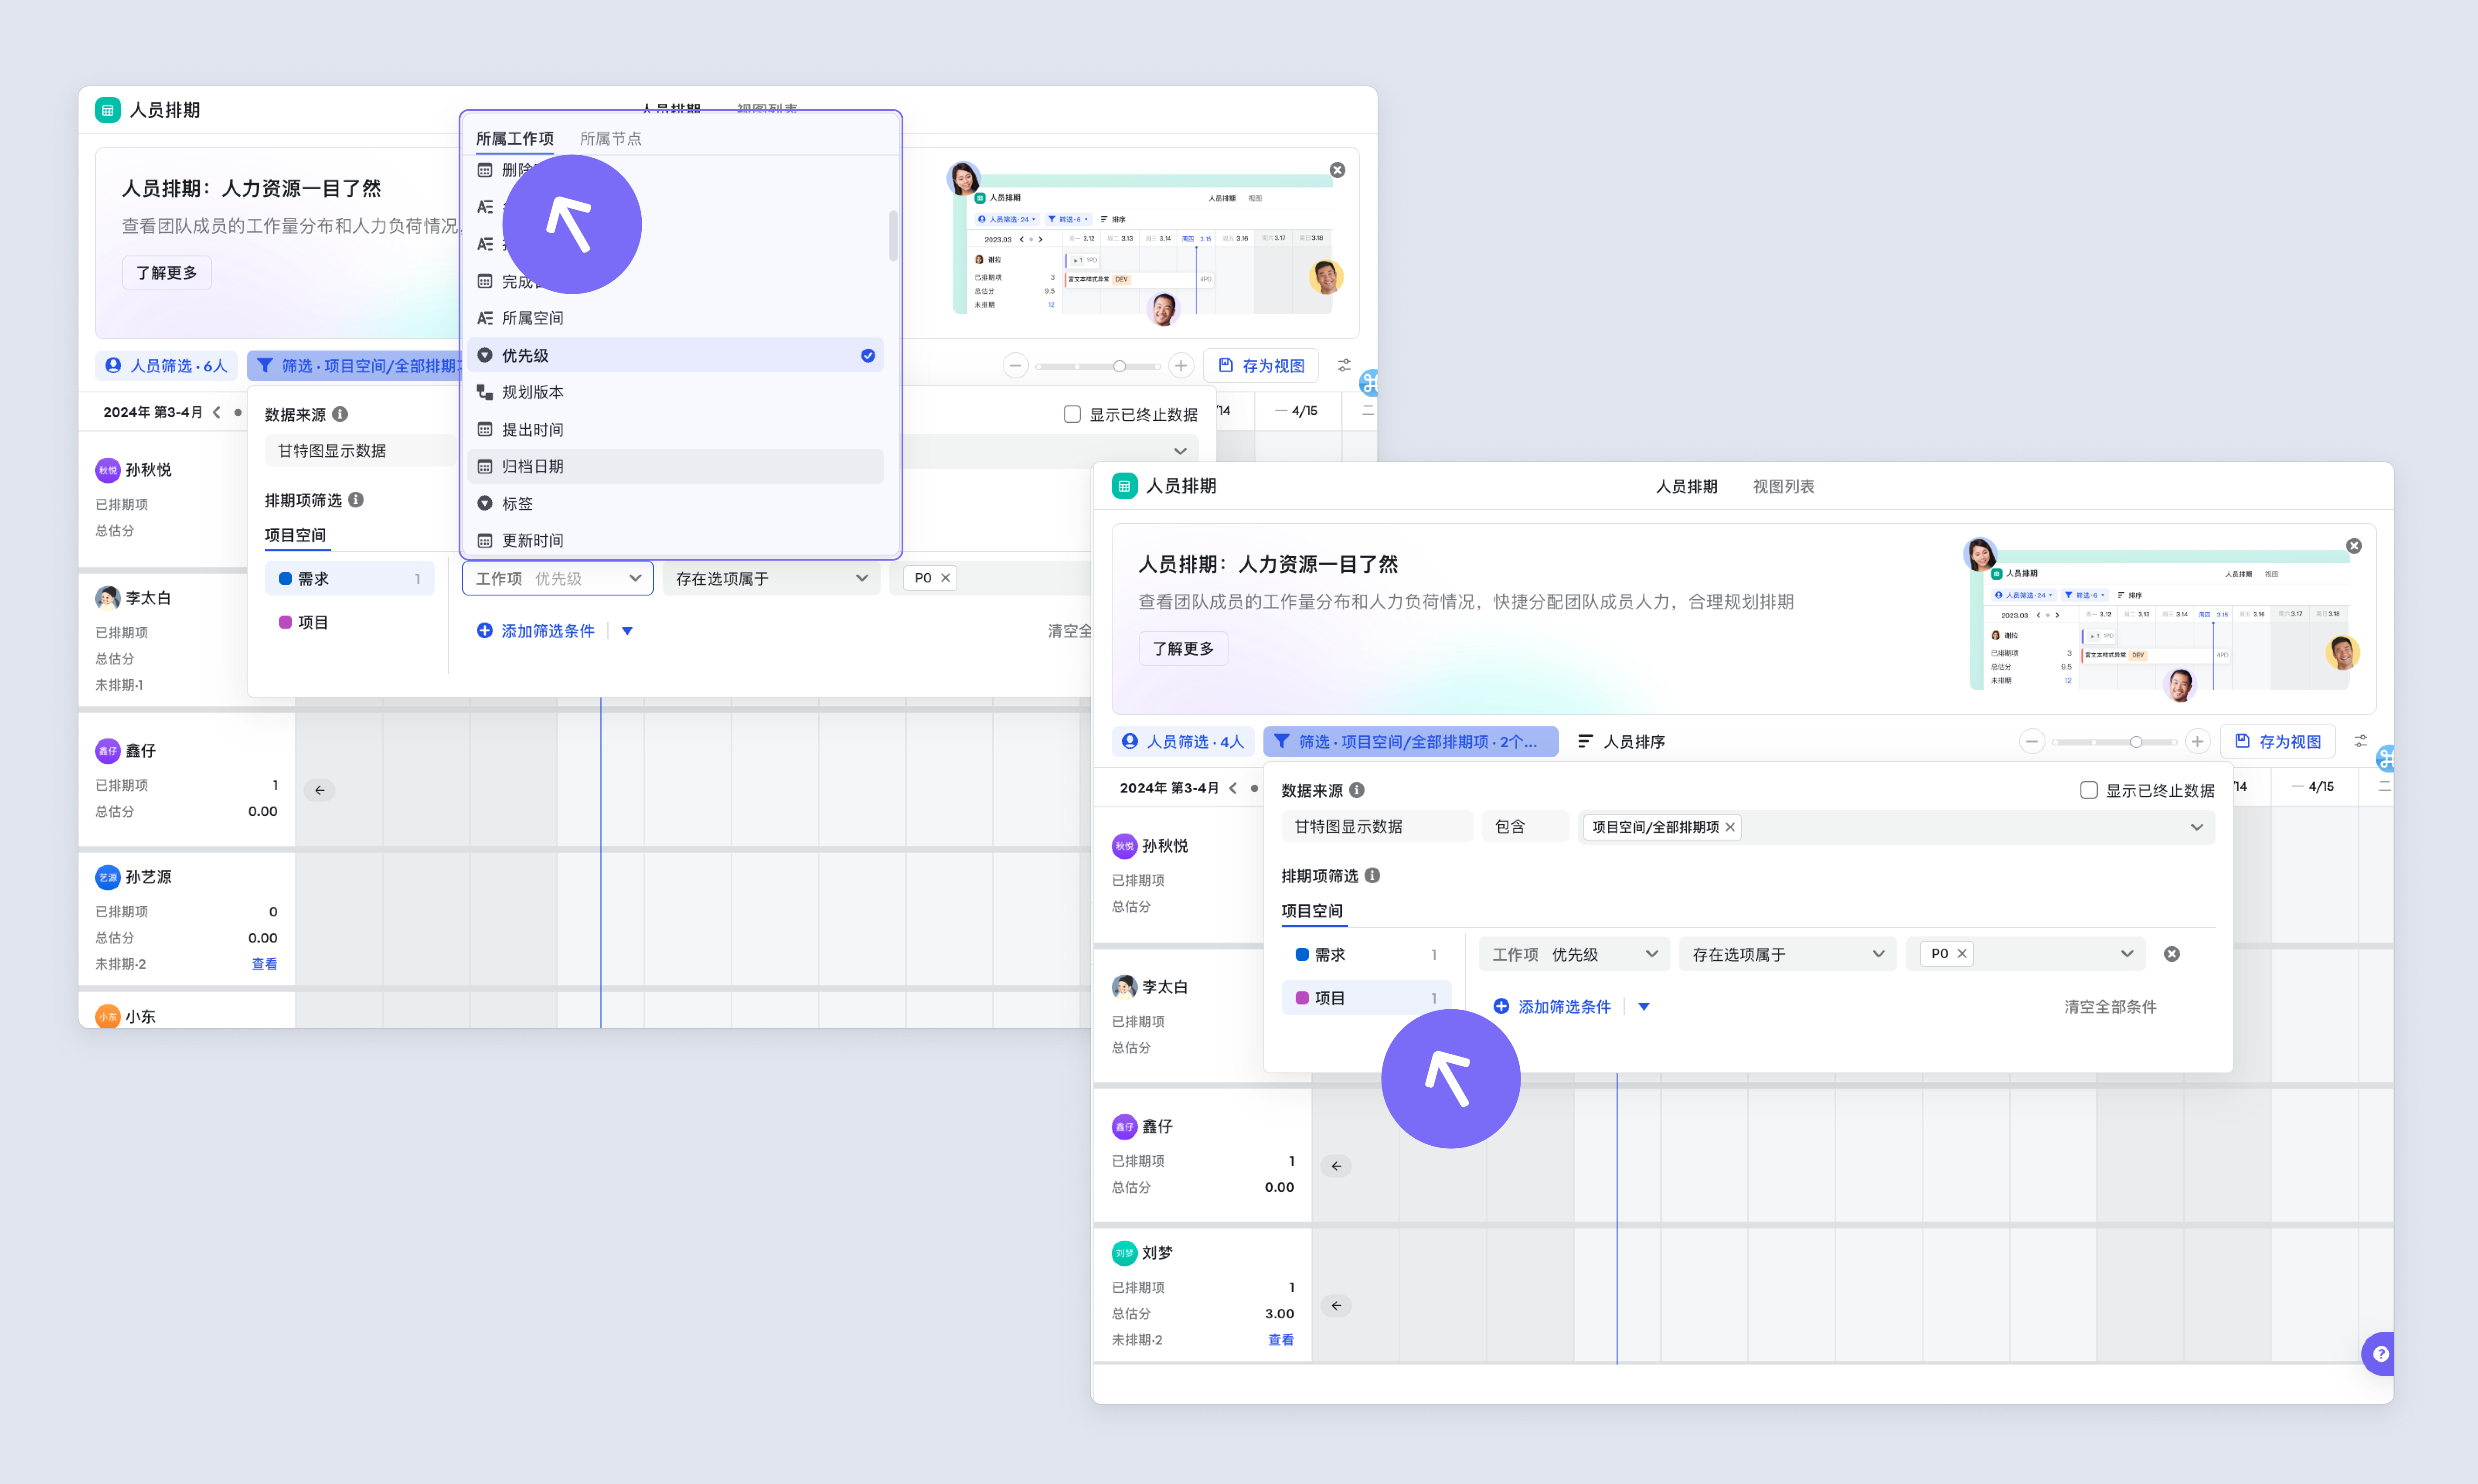Click info icon beside 排期项筛选 in back window

click(356, 500)
